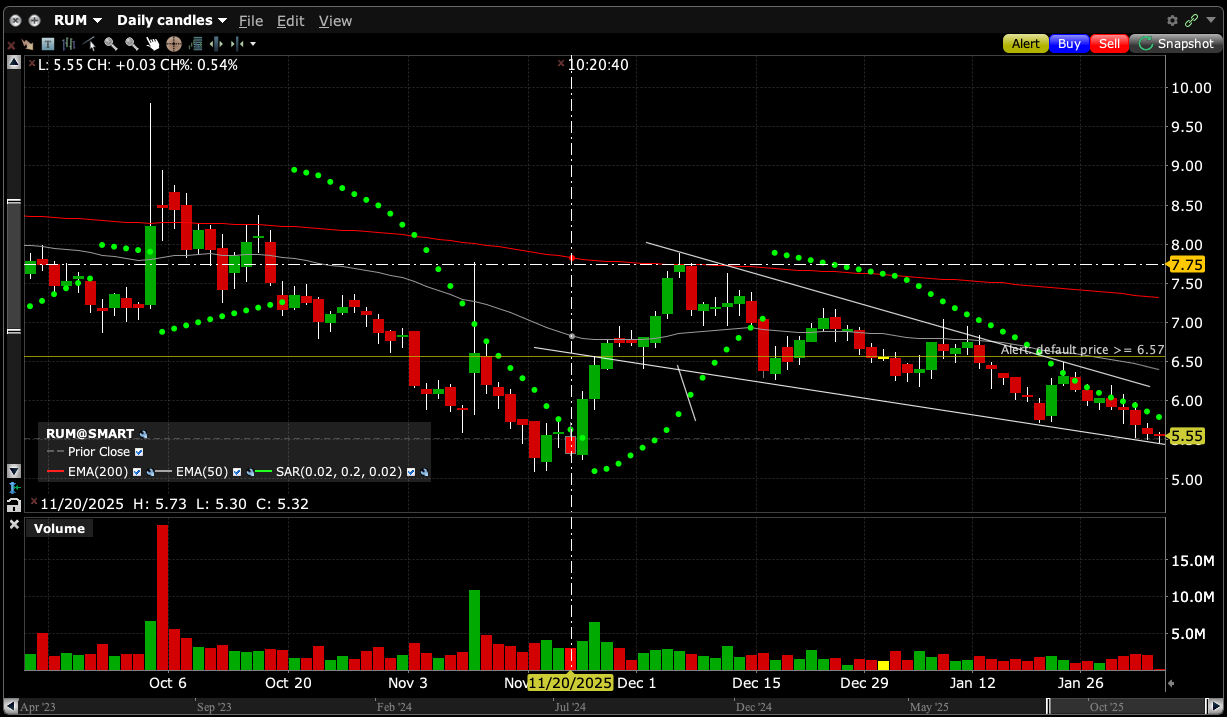1227x717 pixels.
Task: Click the blue Buy button
Action: click(x=1069, y=44)
